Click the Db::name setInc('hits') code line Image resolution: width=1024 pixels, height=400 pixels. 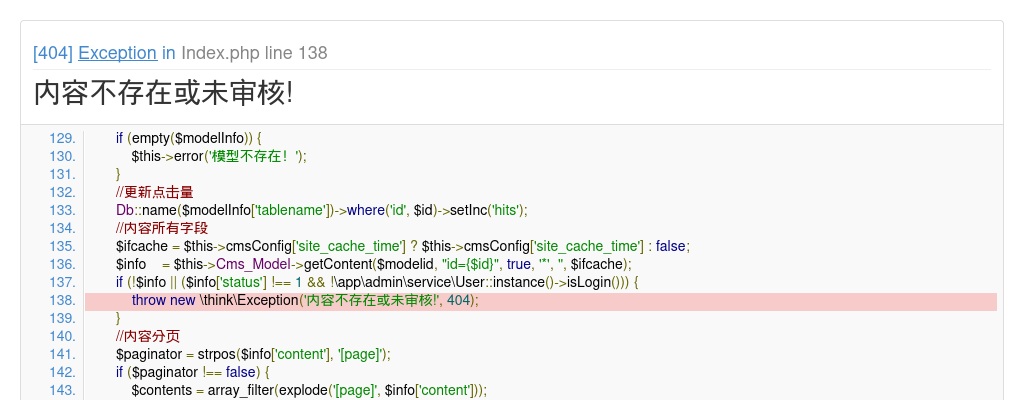(x=321, y=210)
